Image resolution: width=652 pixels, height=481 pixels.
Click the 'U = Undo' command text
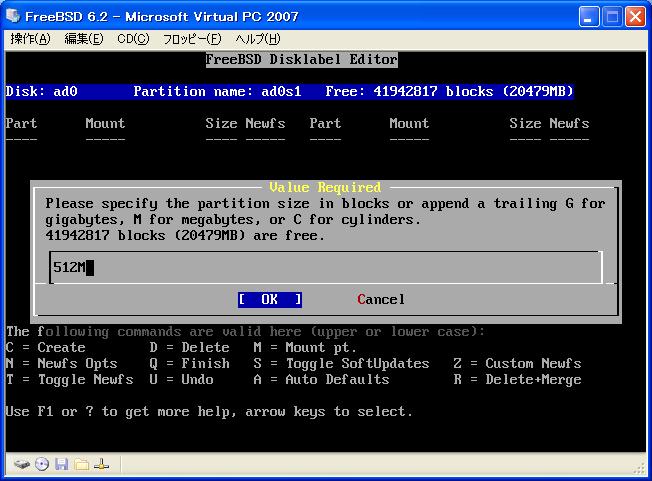point(181,380)
